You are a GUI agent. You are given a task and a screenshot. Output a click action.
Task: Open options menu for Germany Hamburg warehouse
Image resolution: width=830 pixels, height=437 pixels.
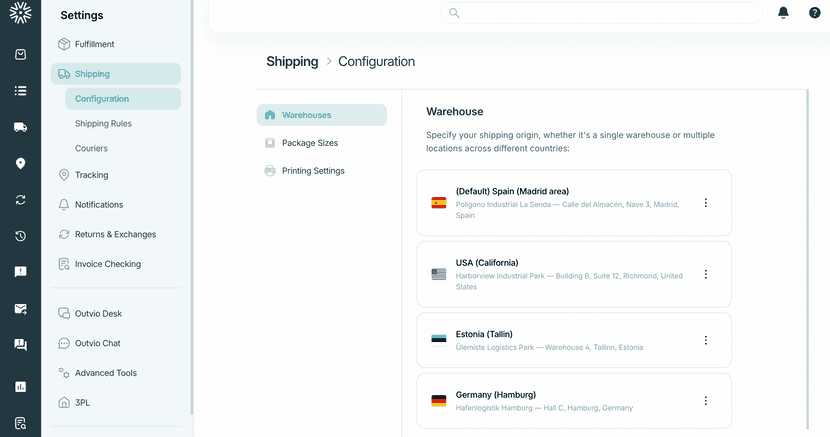705,401
